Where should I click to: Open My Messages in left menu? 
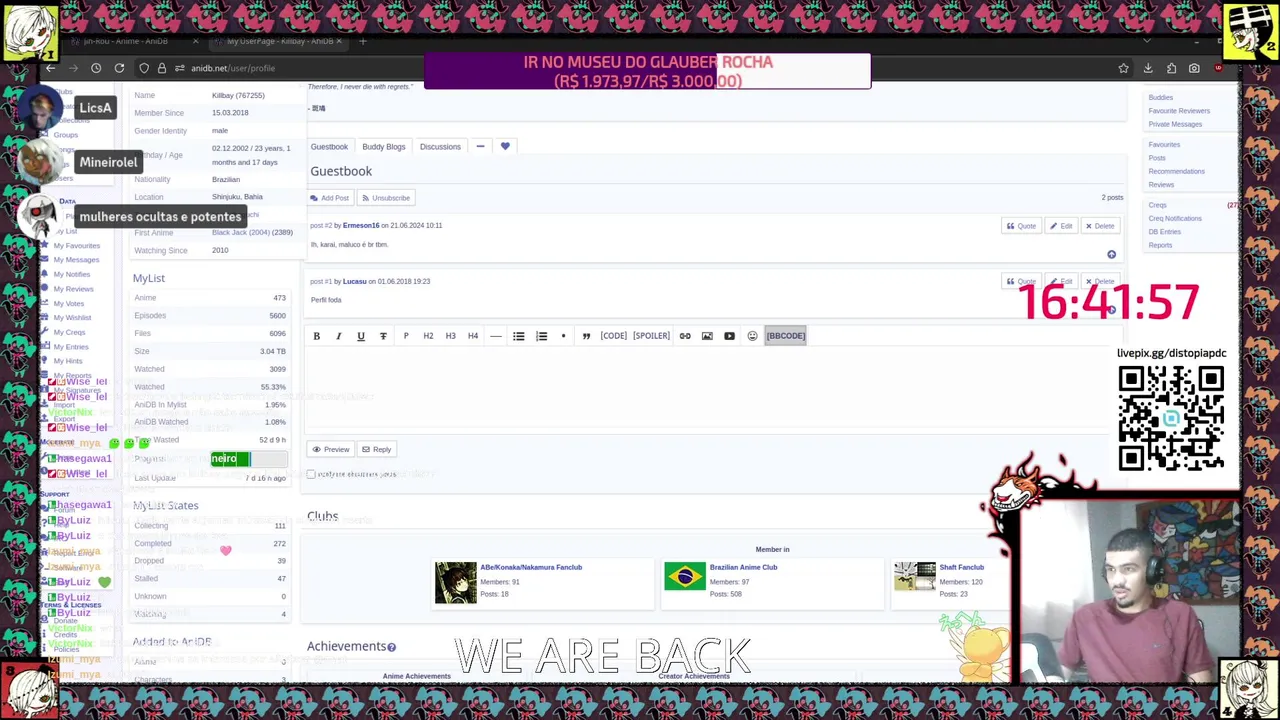coord(76,260)
